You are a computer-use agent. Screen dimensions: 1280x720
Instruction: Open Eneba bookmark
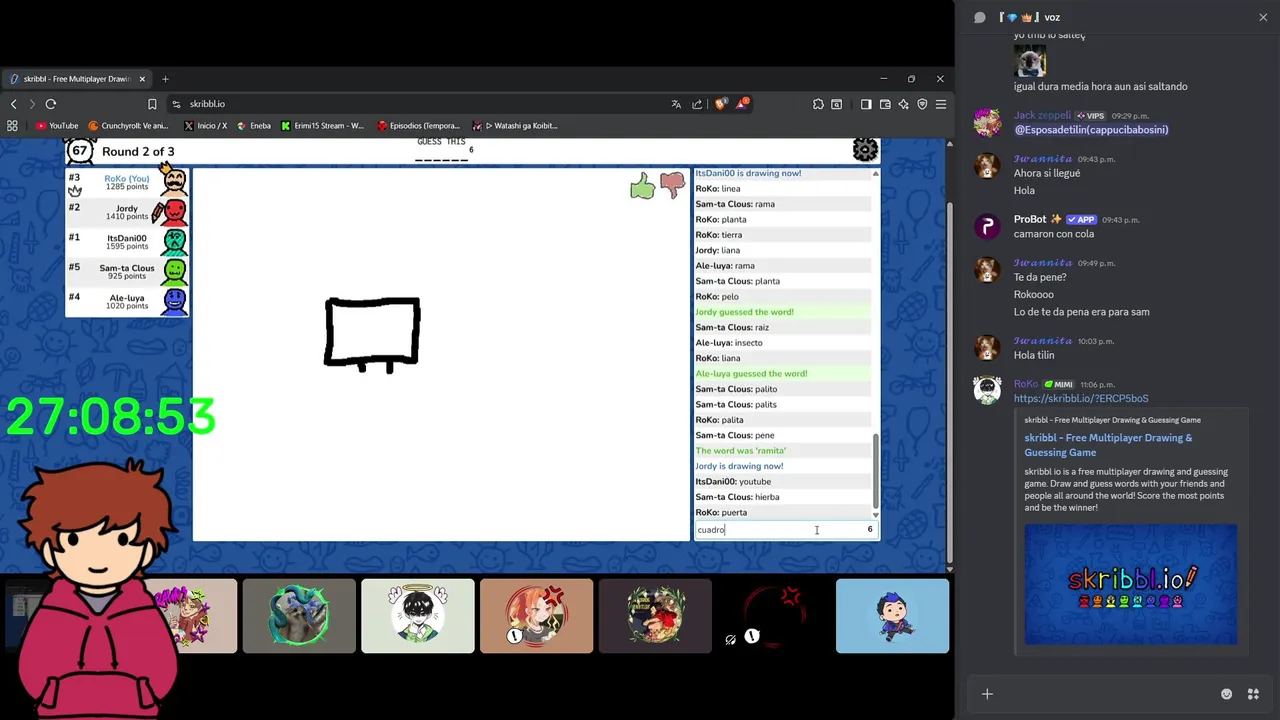pyautogui.click(x=254, y=126)
